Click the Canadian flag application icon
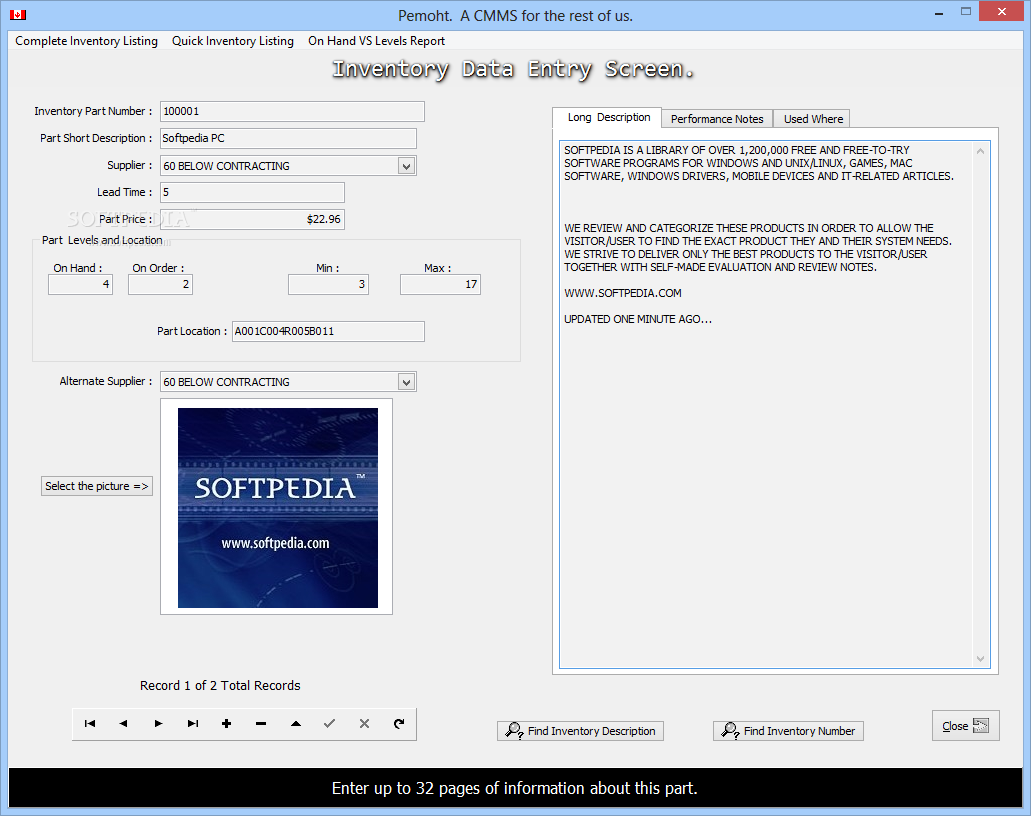Viewport: 1031px width, 816px height. [x=18, y=14]
